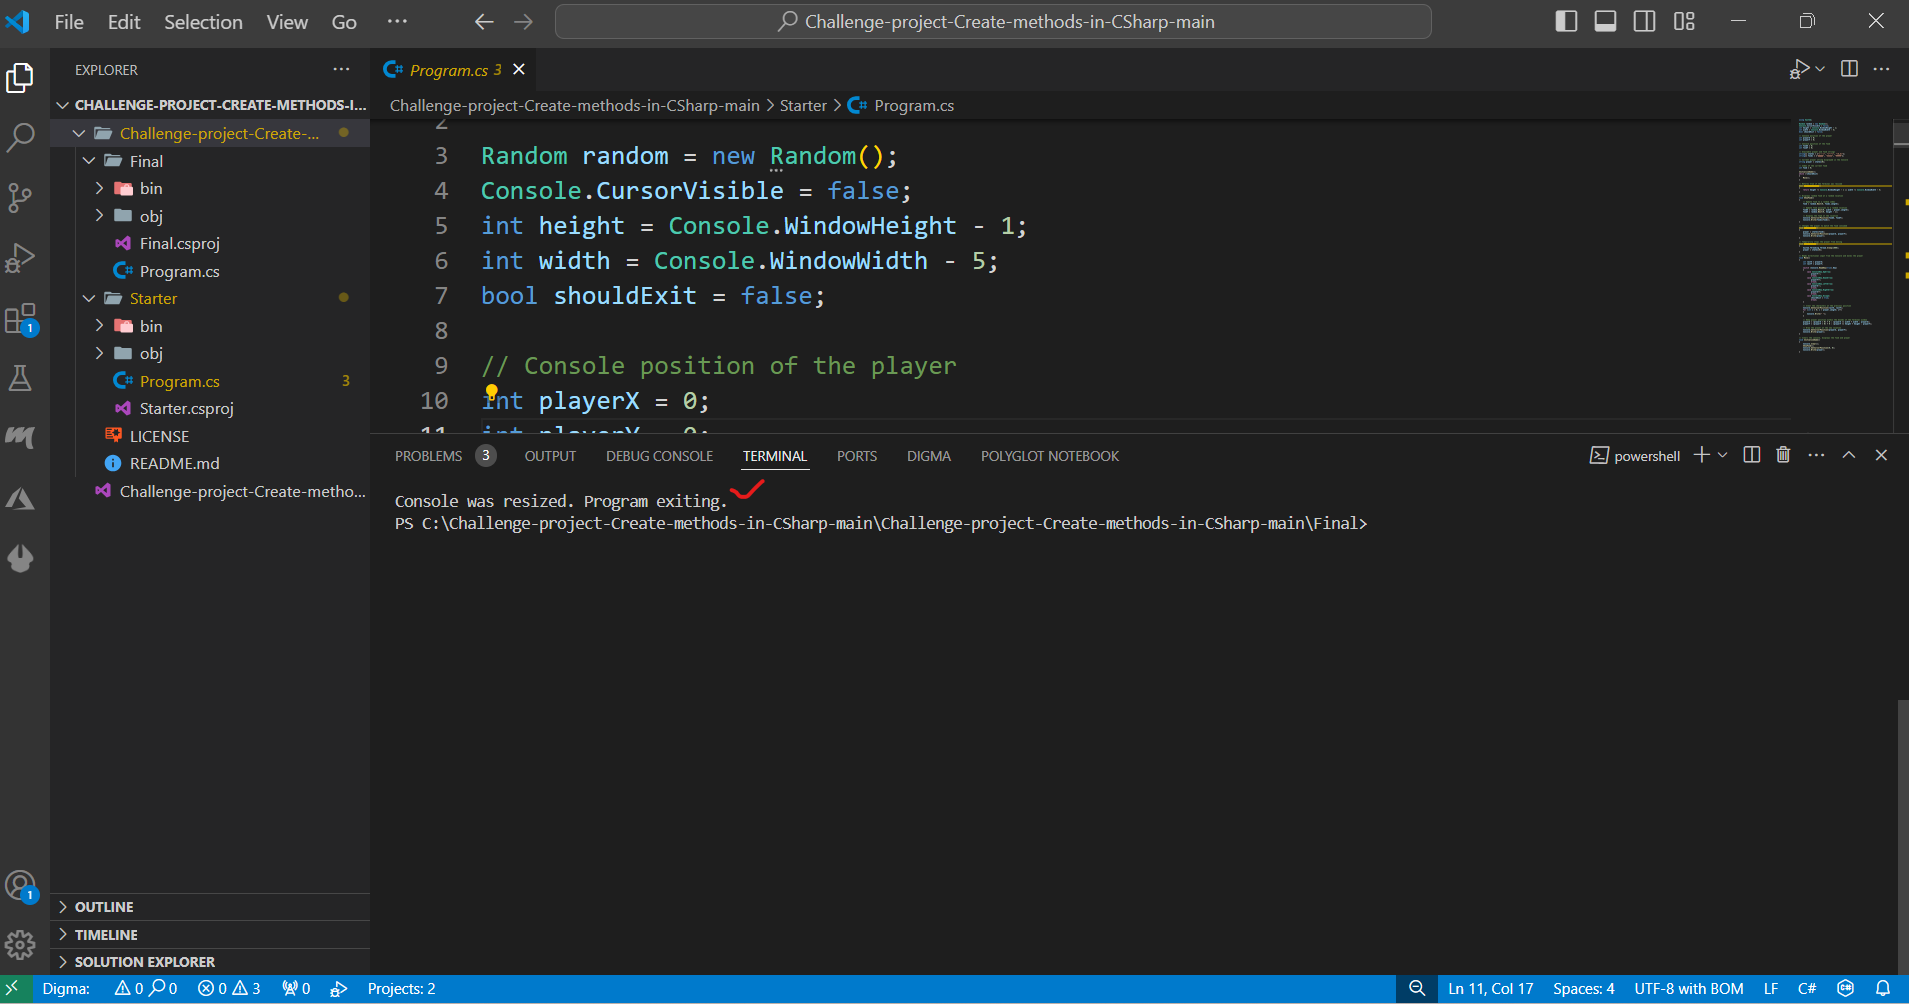Select C# language mode
The width and height of the screenshot is (1909, 1004).
click(x=1807, y=988)
